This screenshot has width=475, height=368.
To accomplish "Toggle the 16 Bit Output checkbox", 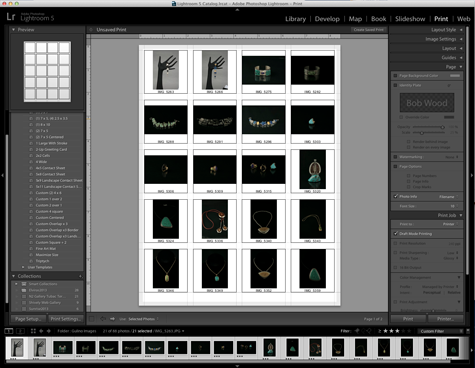I will (395, 267).
